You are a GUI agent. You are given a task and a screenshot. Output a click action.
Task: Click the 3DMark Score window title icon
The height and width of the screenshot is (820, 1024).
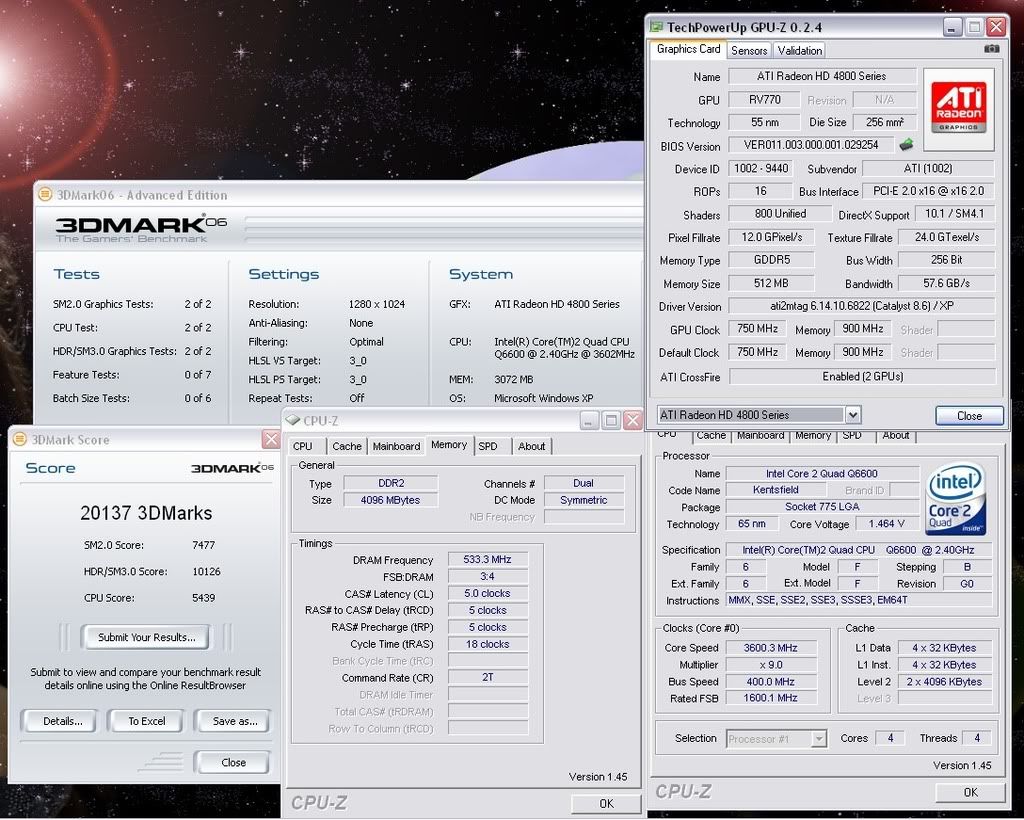tap(20, 439)
